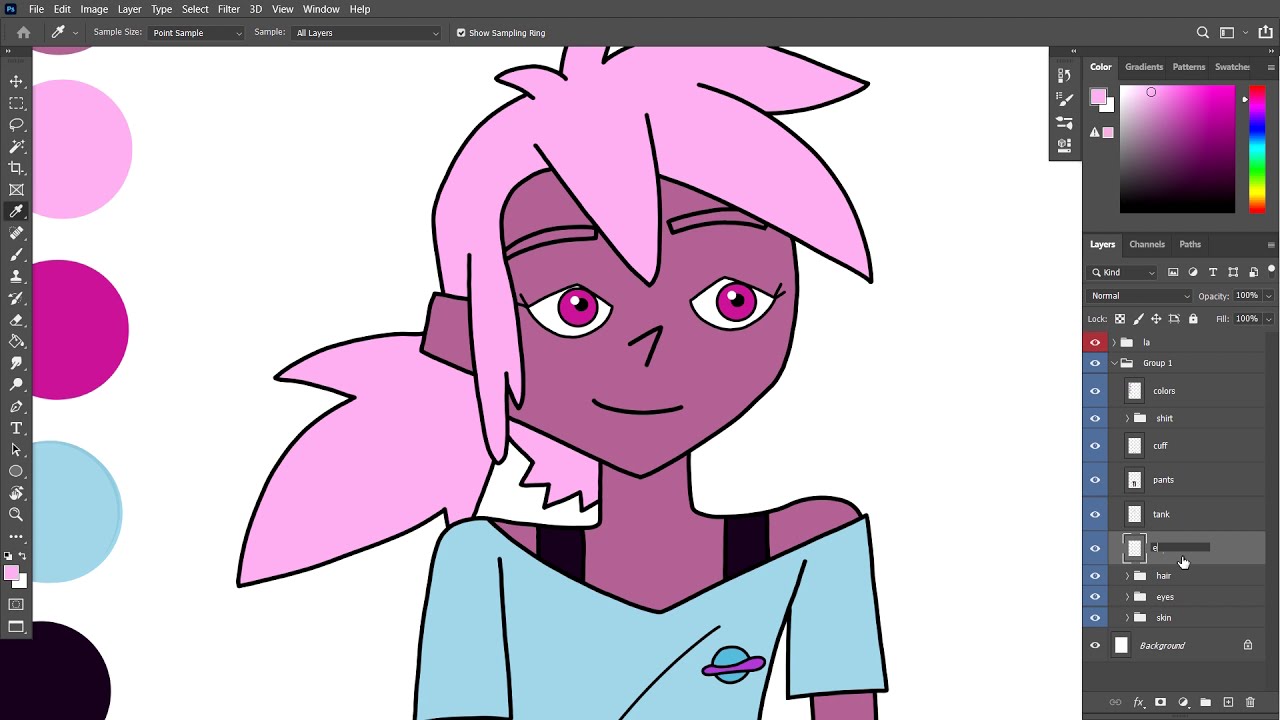Toggle visibility of the hair group
The height and width of the screenshot is (720, 1280).
click(x=1095, y=576)
